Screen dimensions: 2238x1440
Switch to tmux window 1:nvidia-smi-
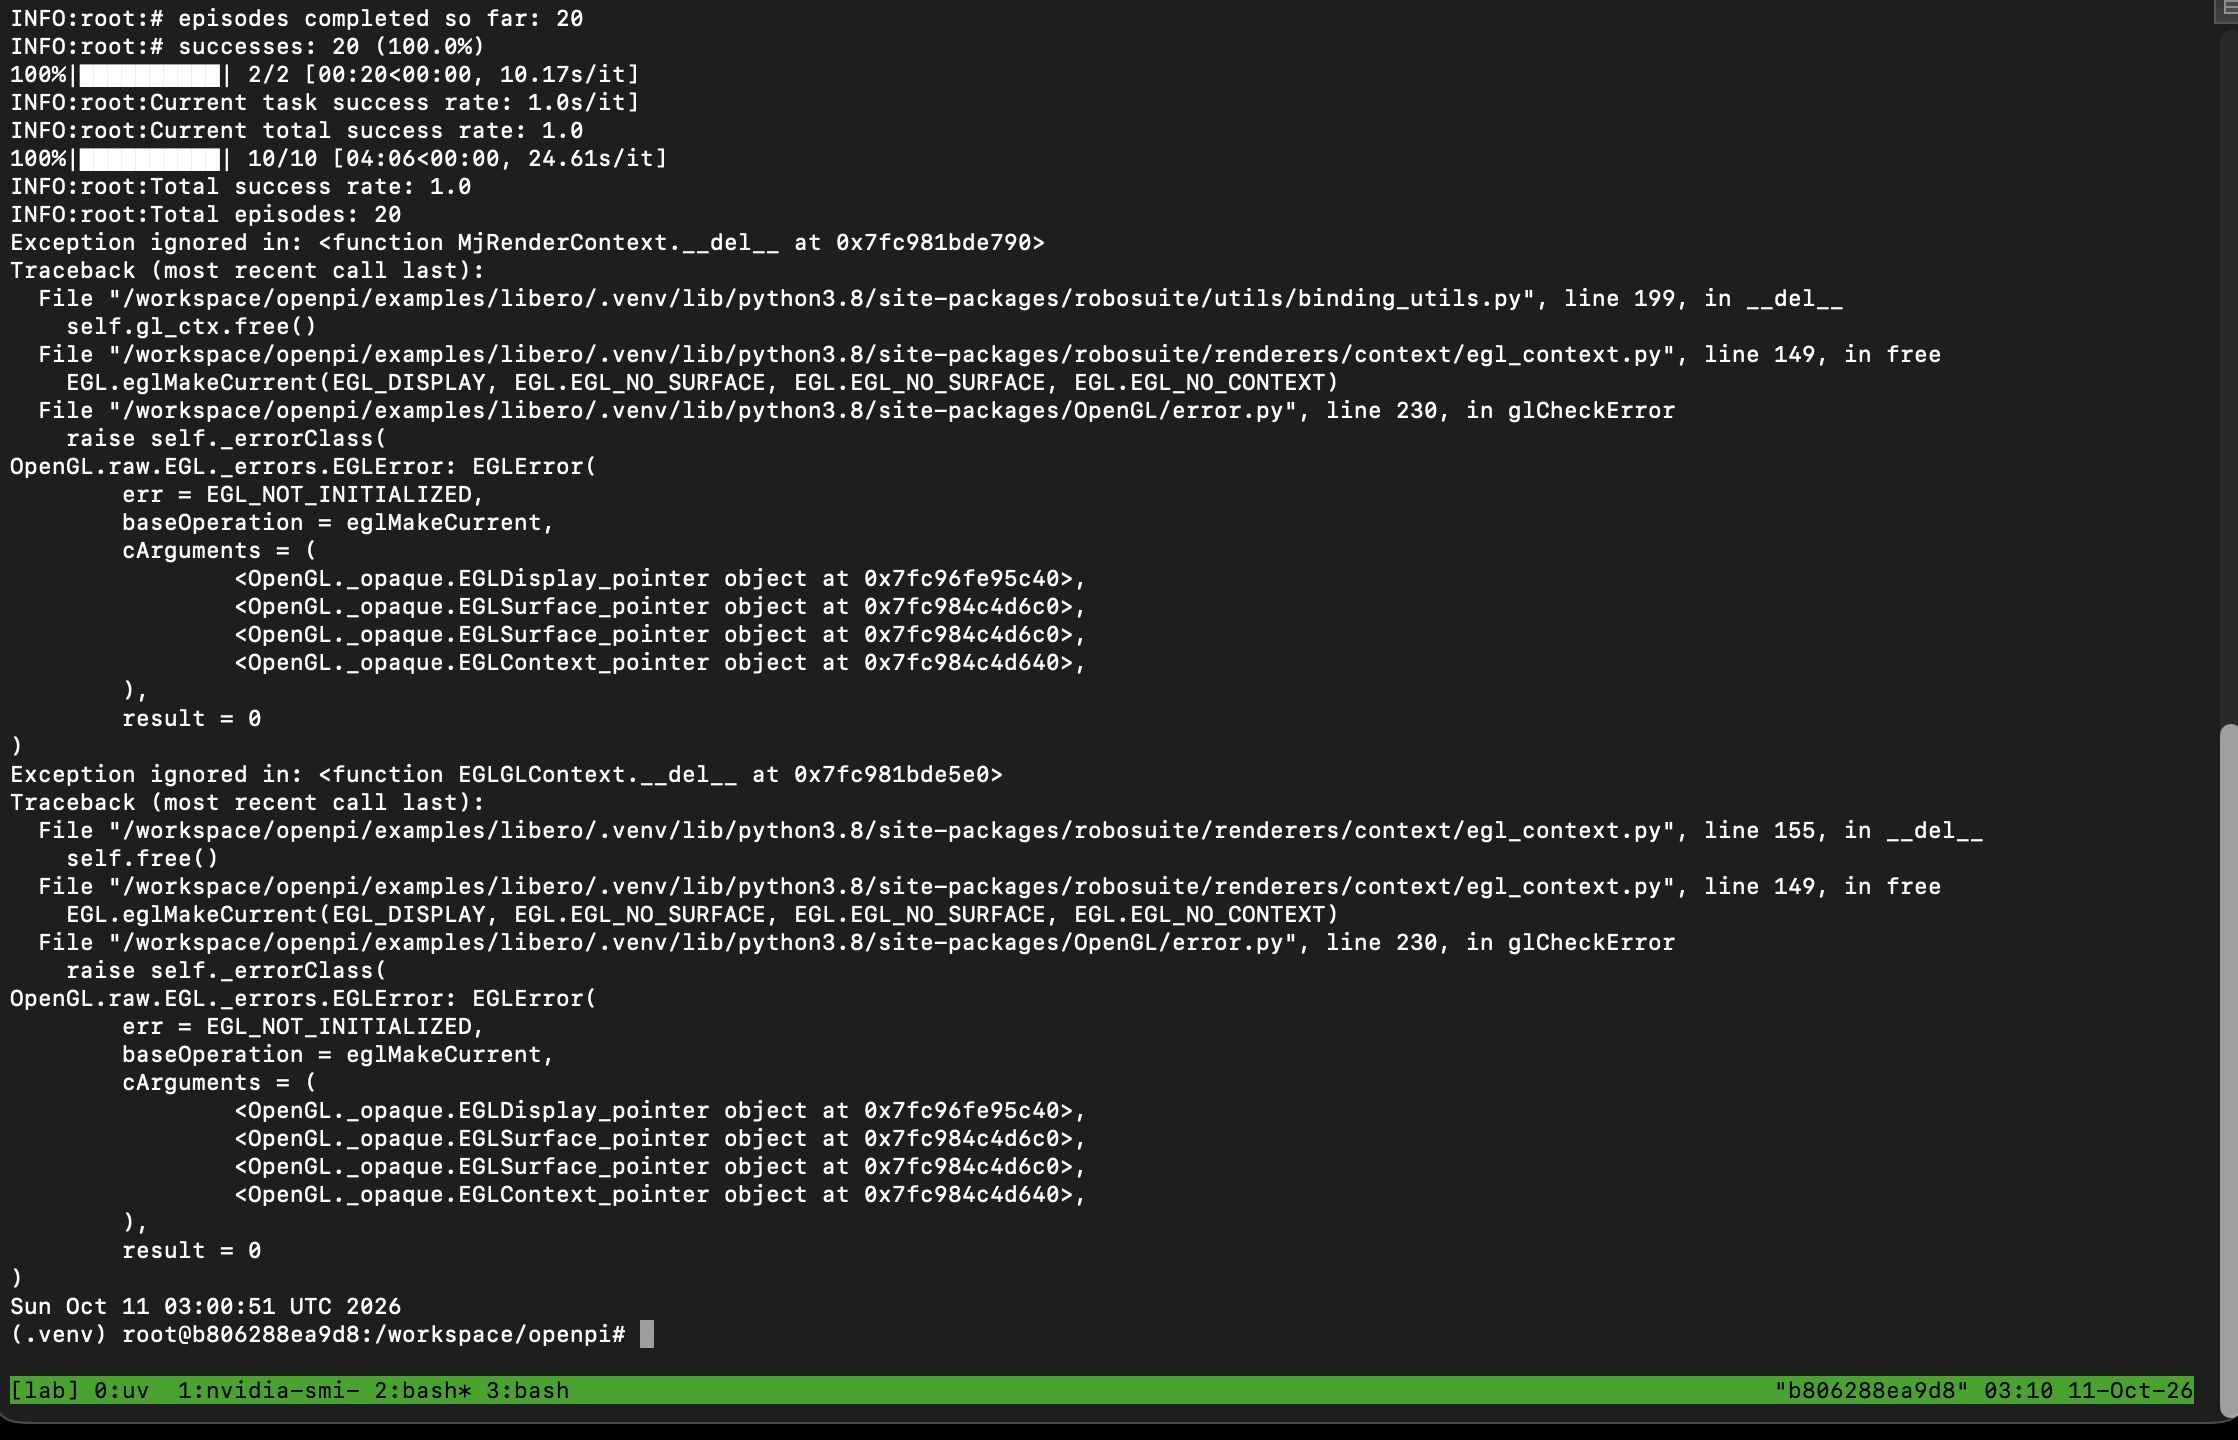pyautogui.click(x=268, y=1390)
